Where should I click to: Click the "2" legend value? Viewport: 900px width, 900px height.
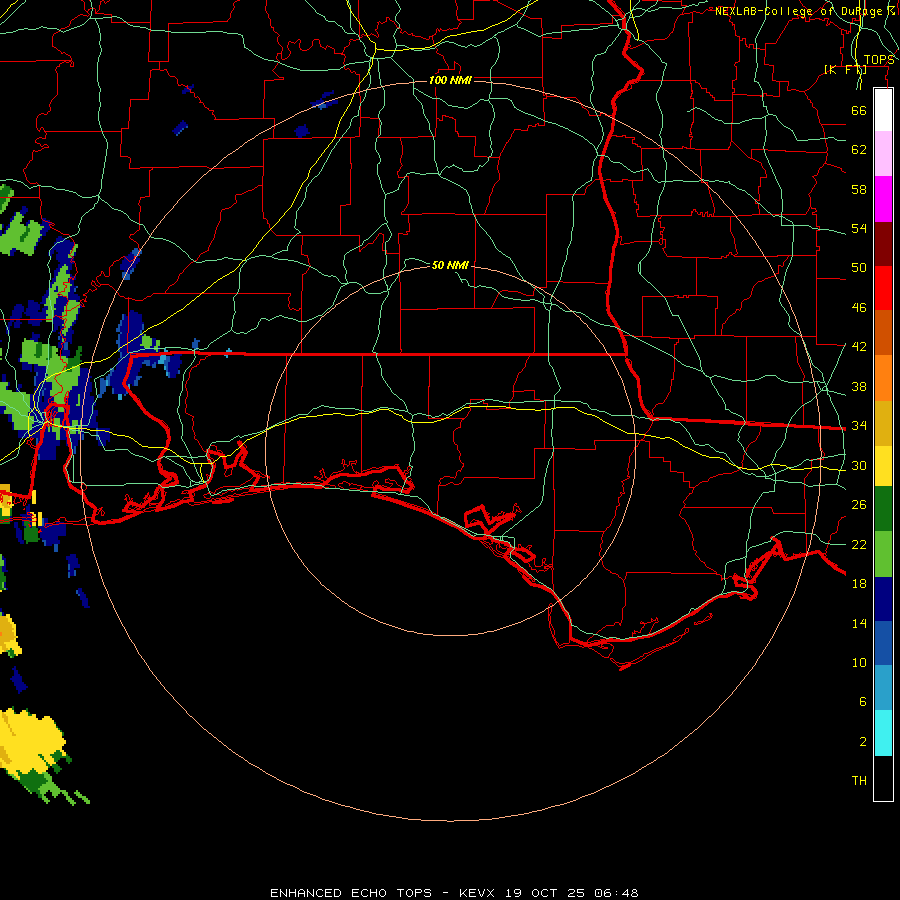[x=863, y=742]
